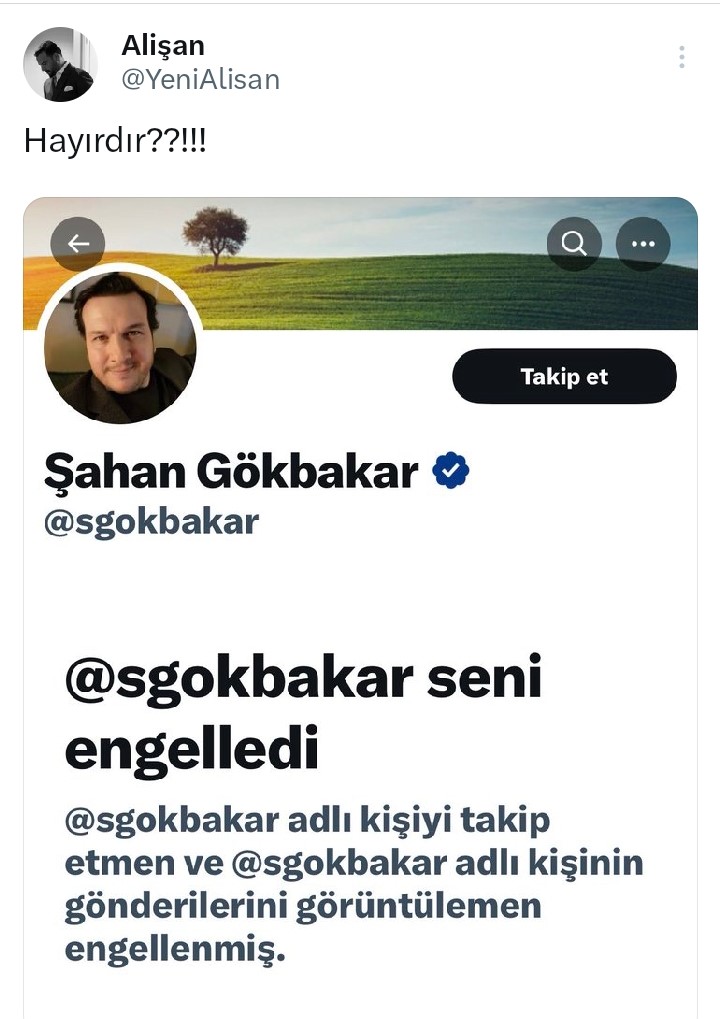Click the tweet text Hayırdır??!!!
Screen dimensions: 720x1019
[115, 141]
